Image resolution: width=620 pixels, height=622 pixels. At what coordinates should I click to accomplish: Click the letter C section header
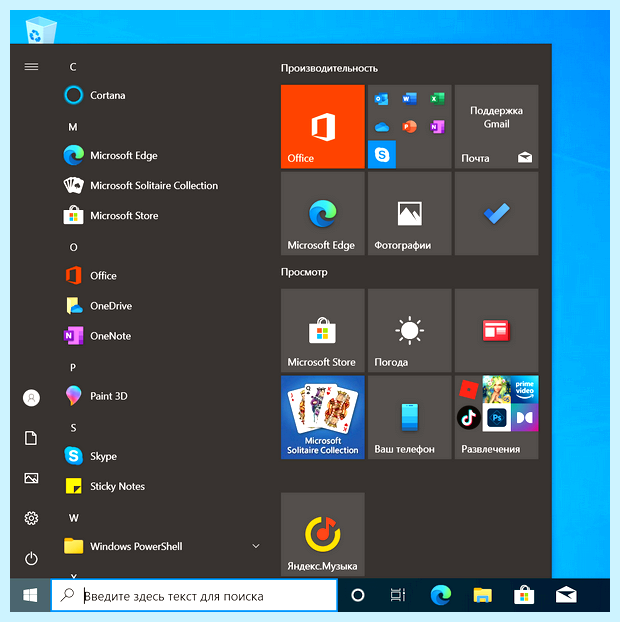click(x=73, y=67)
